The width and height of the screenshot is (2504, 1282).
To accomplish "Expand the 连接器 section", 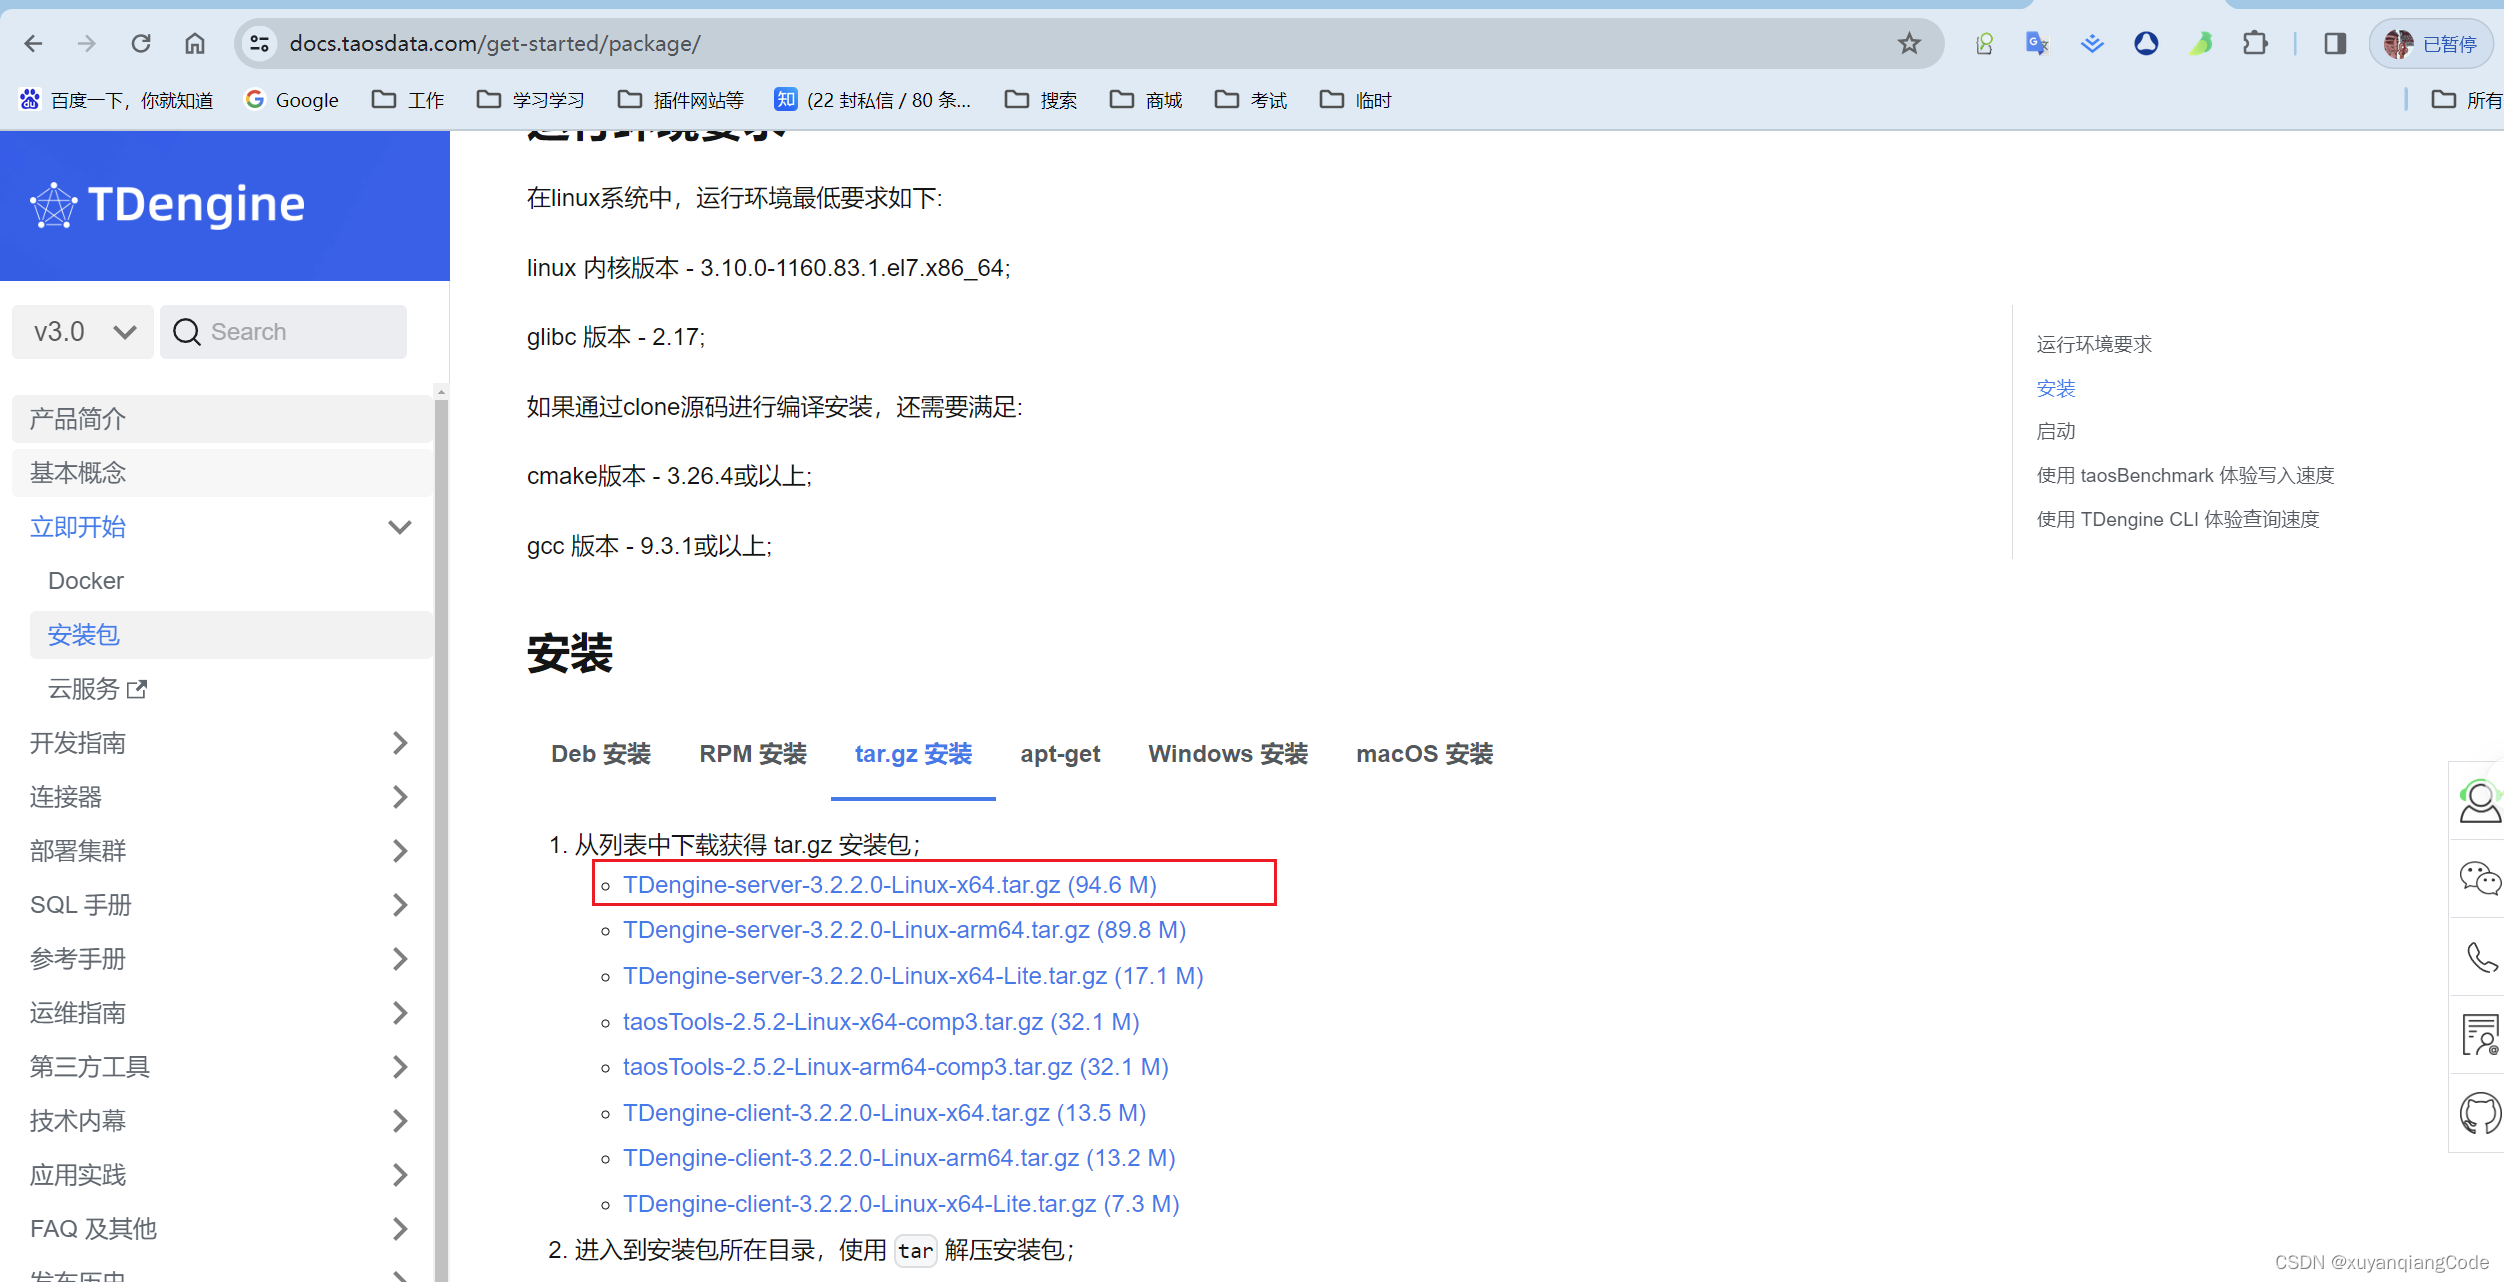I will pos(400,797).
